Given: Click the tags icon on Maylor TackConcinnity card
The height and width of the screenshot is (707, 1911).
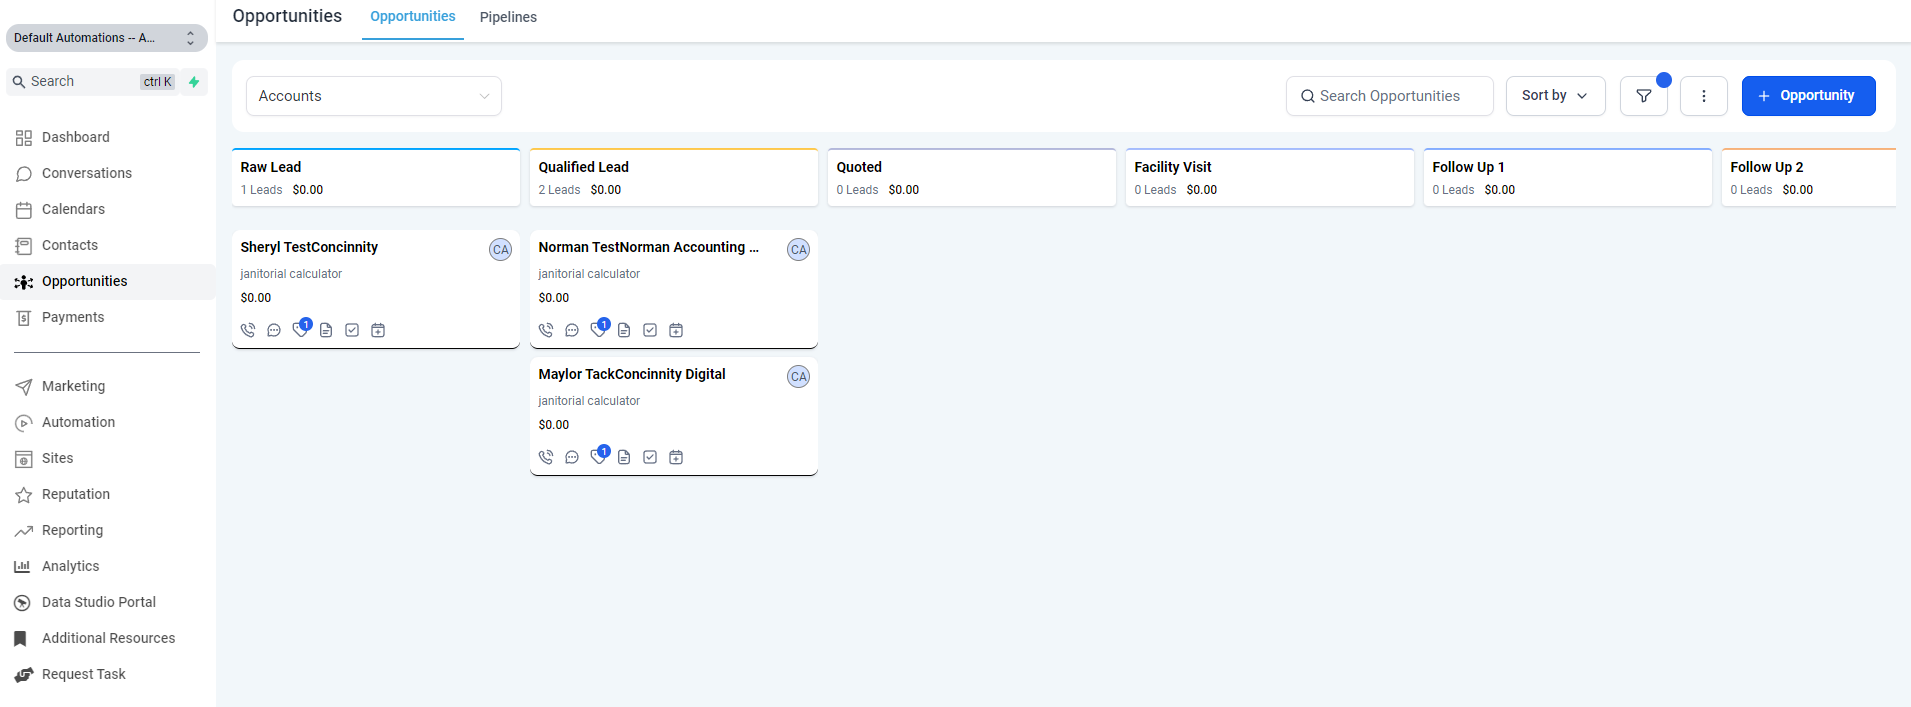Looking at the screenshot, I should [x=598, y=457].
